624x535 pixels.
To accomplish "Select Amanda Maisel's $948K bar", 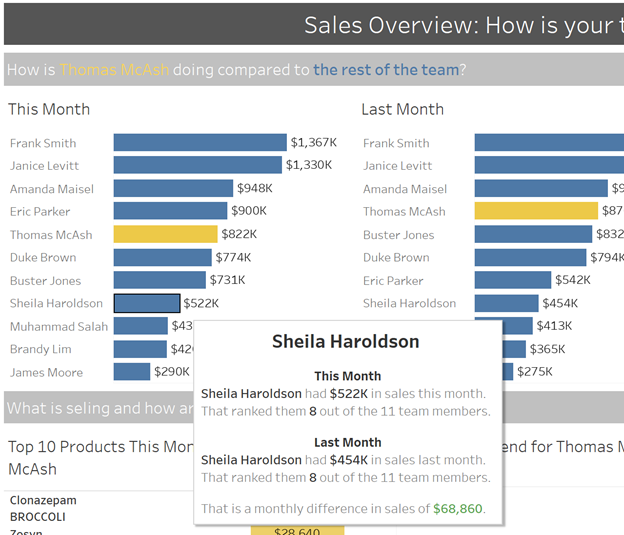I will [173, 188].
